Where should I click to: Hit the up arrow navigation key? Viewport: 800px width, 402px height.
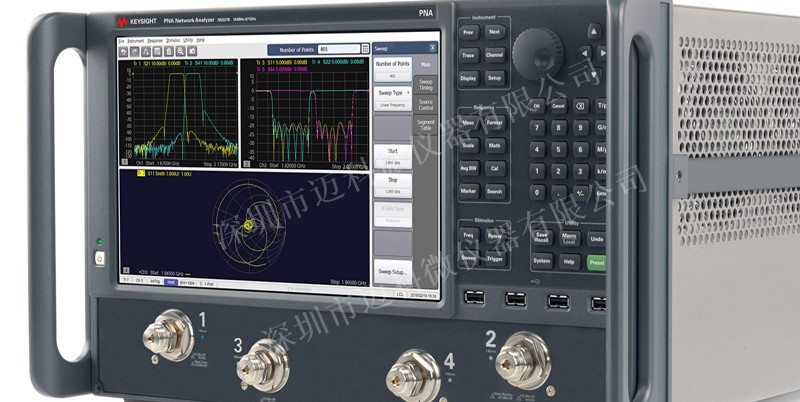point(594,31)
